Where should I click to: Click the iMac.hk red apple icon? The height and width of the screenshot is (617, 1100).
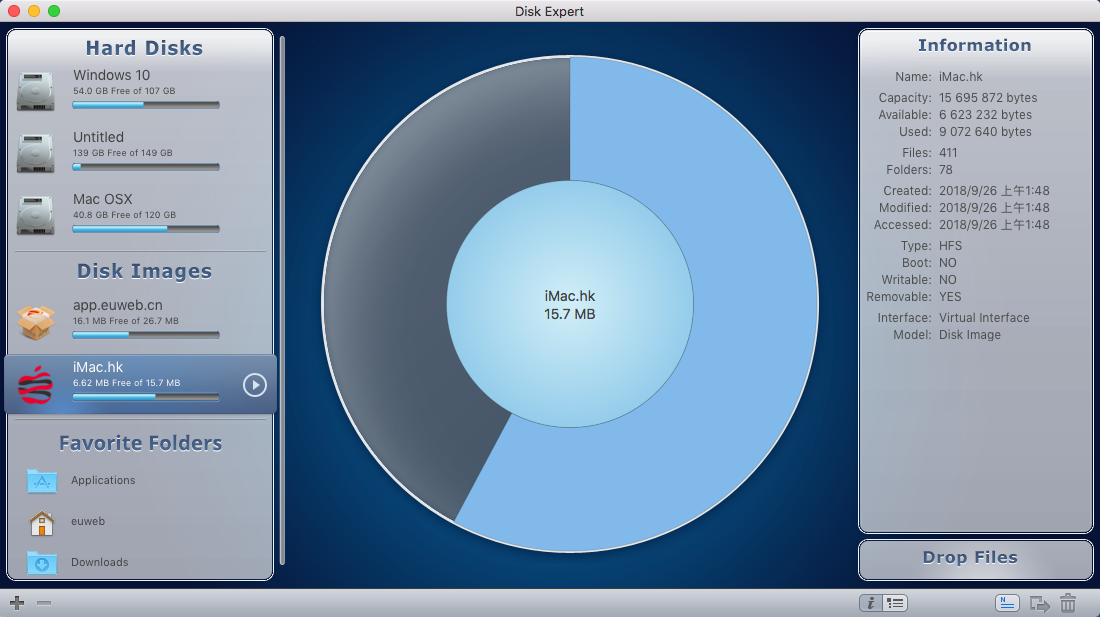(35, 384)
